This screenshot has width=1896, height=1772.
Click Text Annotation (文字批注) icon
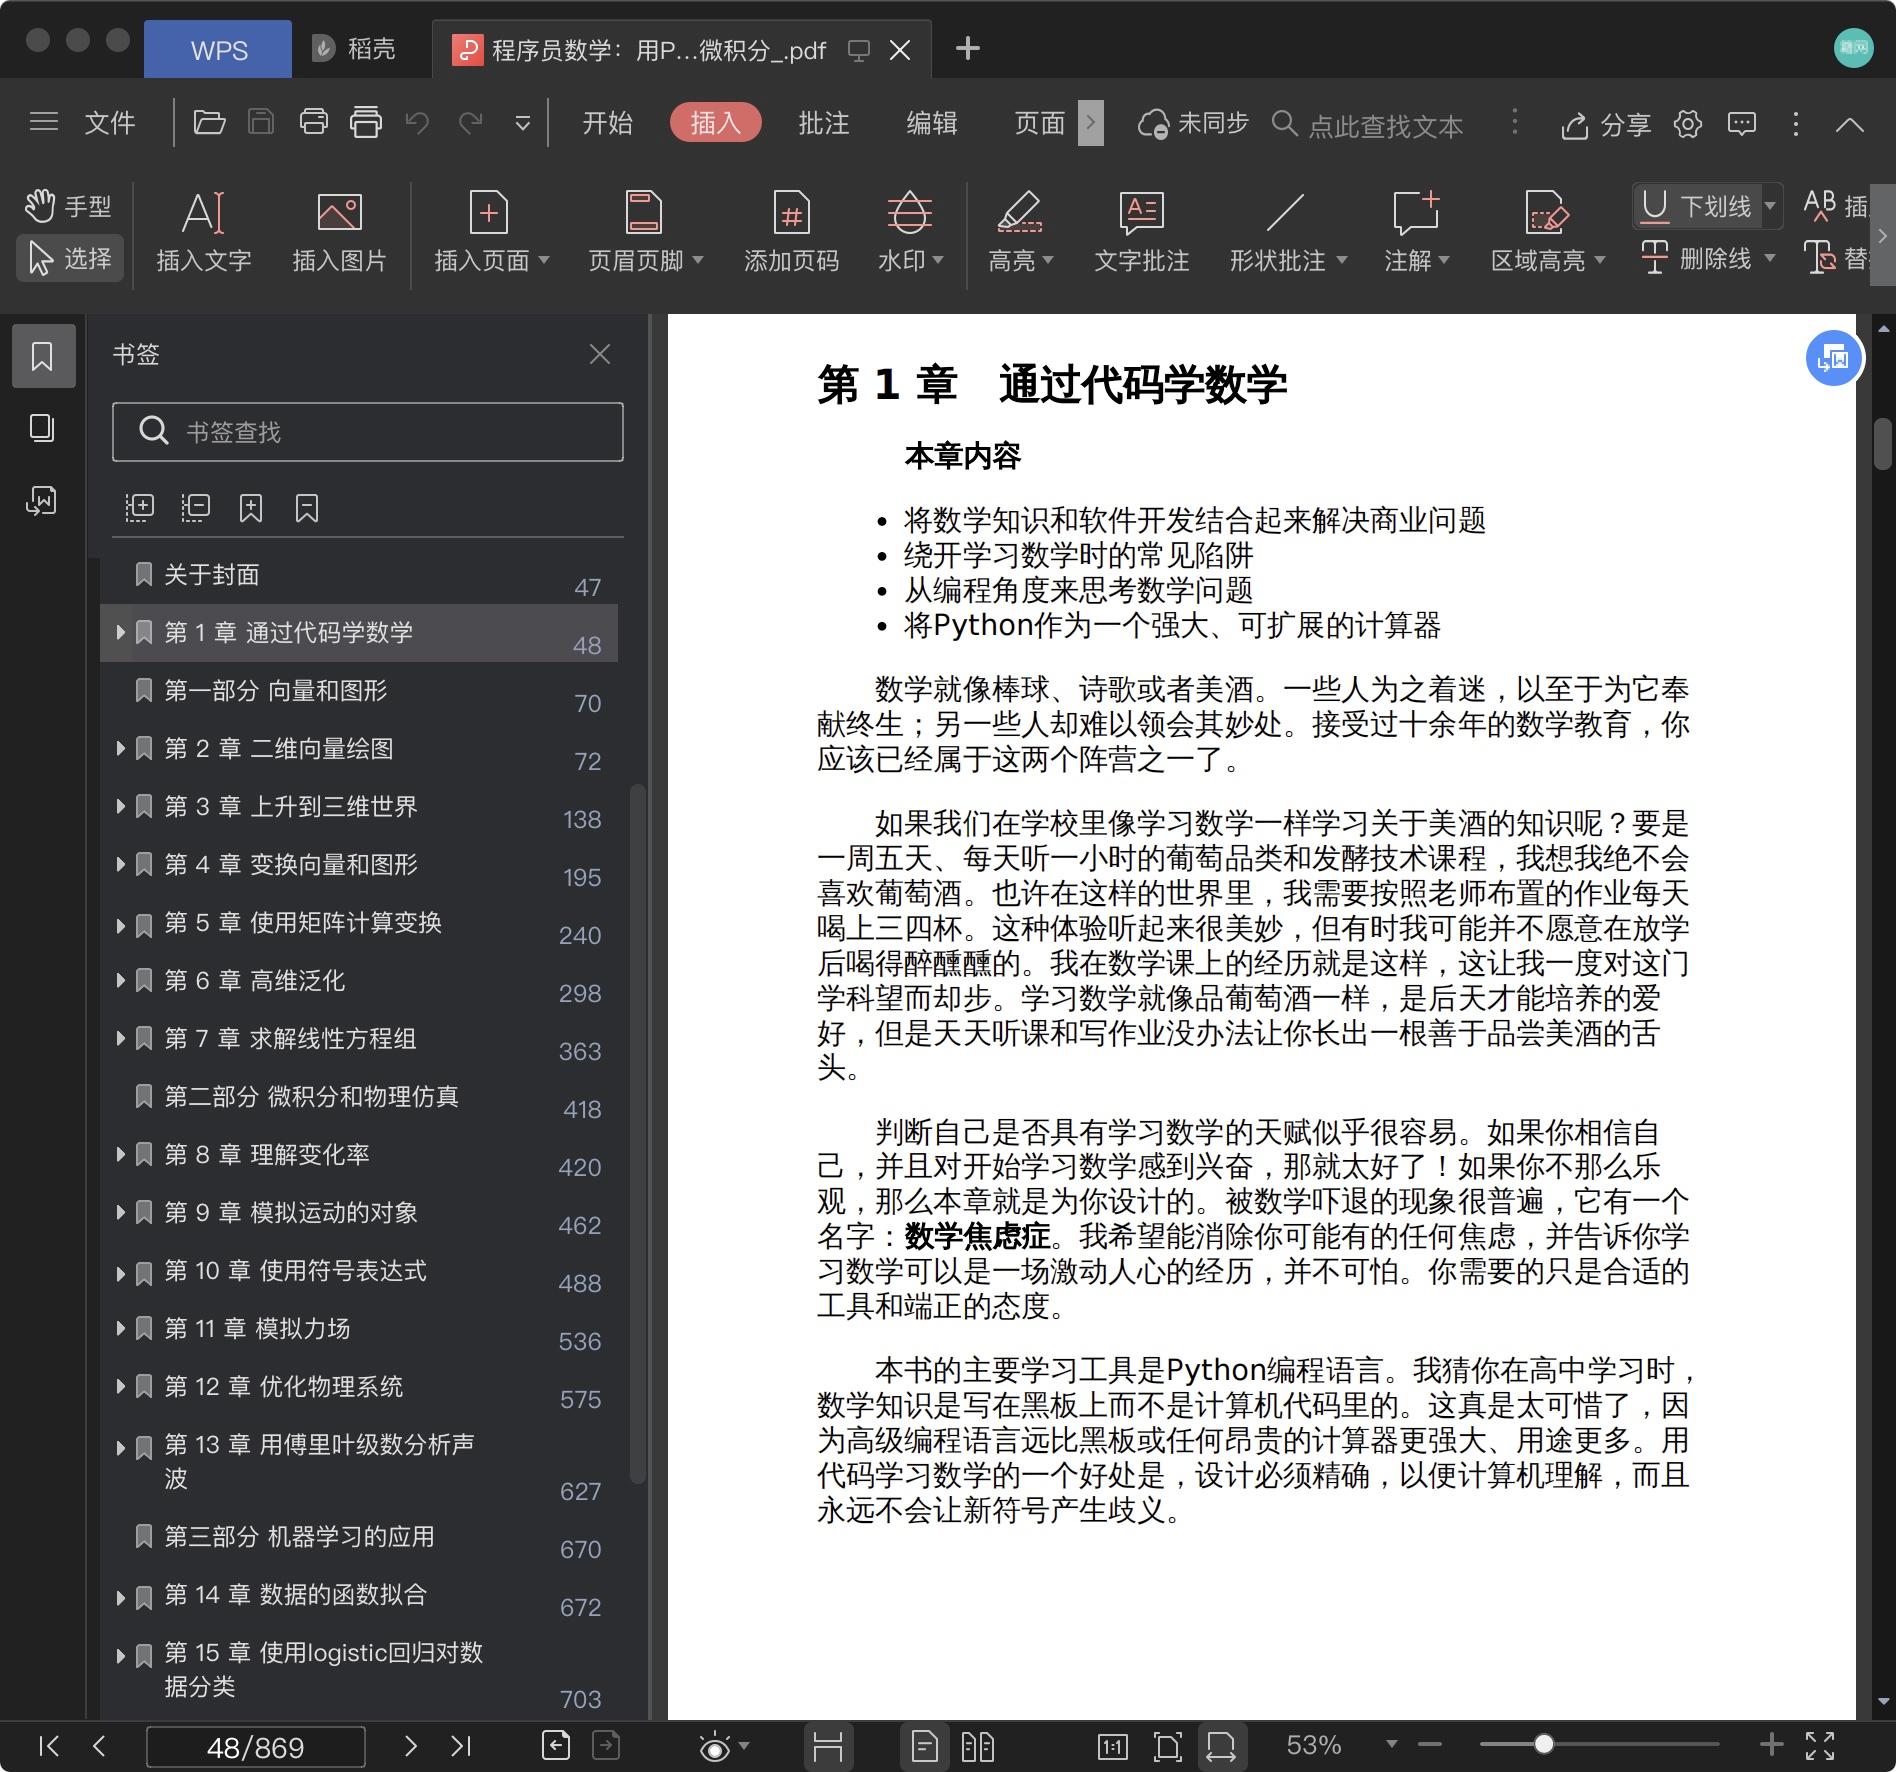click(x=1141, y=212)
